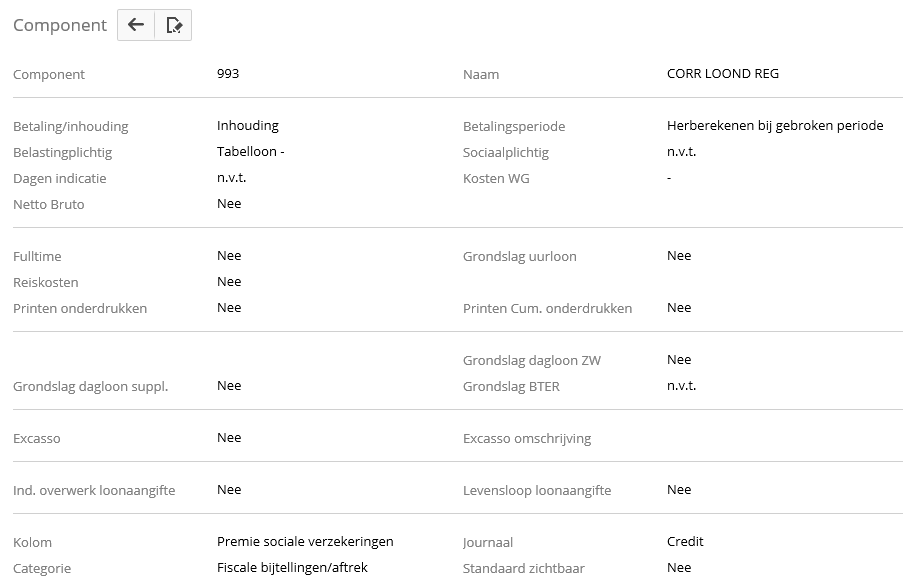Click the Inhouding value for Betaling/inhouding
This screenshot has height=585, width=909.
[x=247, y=126]
